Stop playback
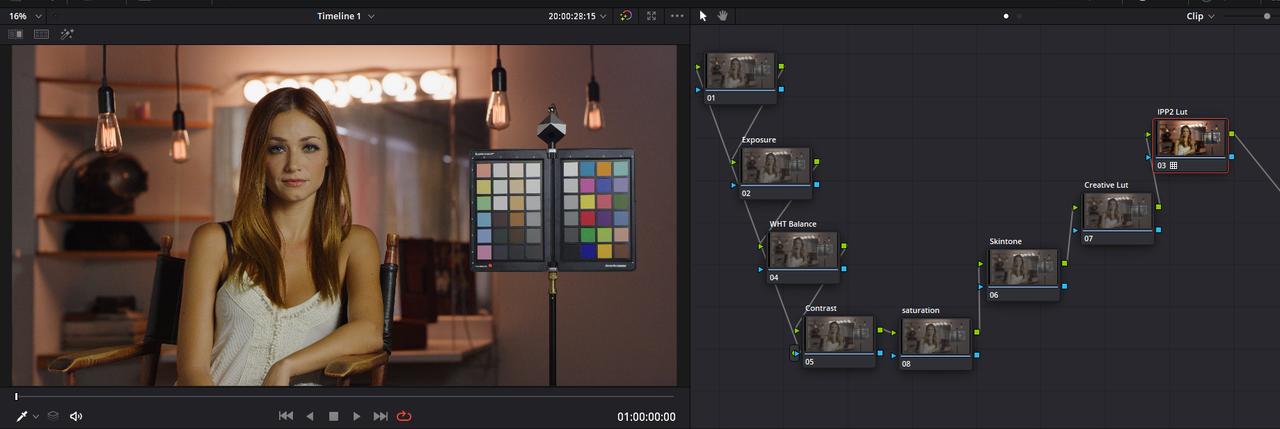Viewport: 1280px width, 429px height. [334, 416]
